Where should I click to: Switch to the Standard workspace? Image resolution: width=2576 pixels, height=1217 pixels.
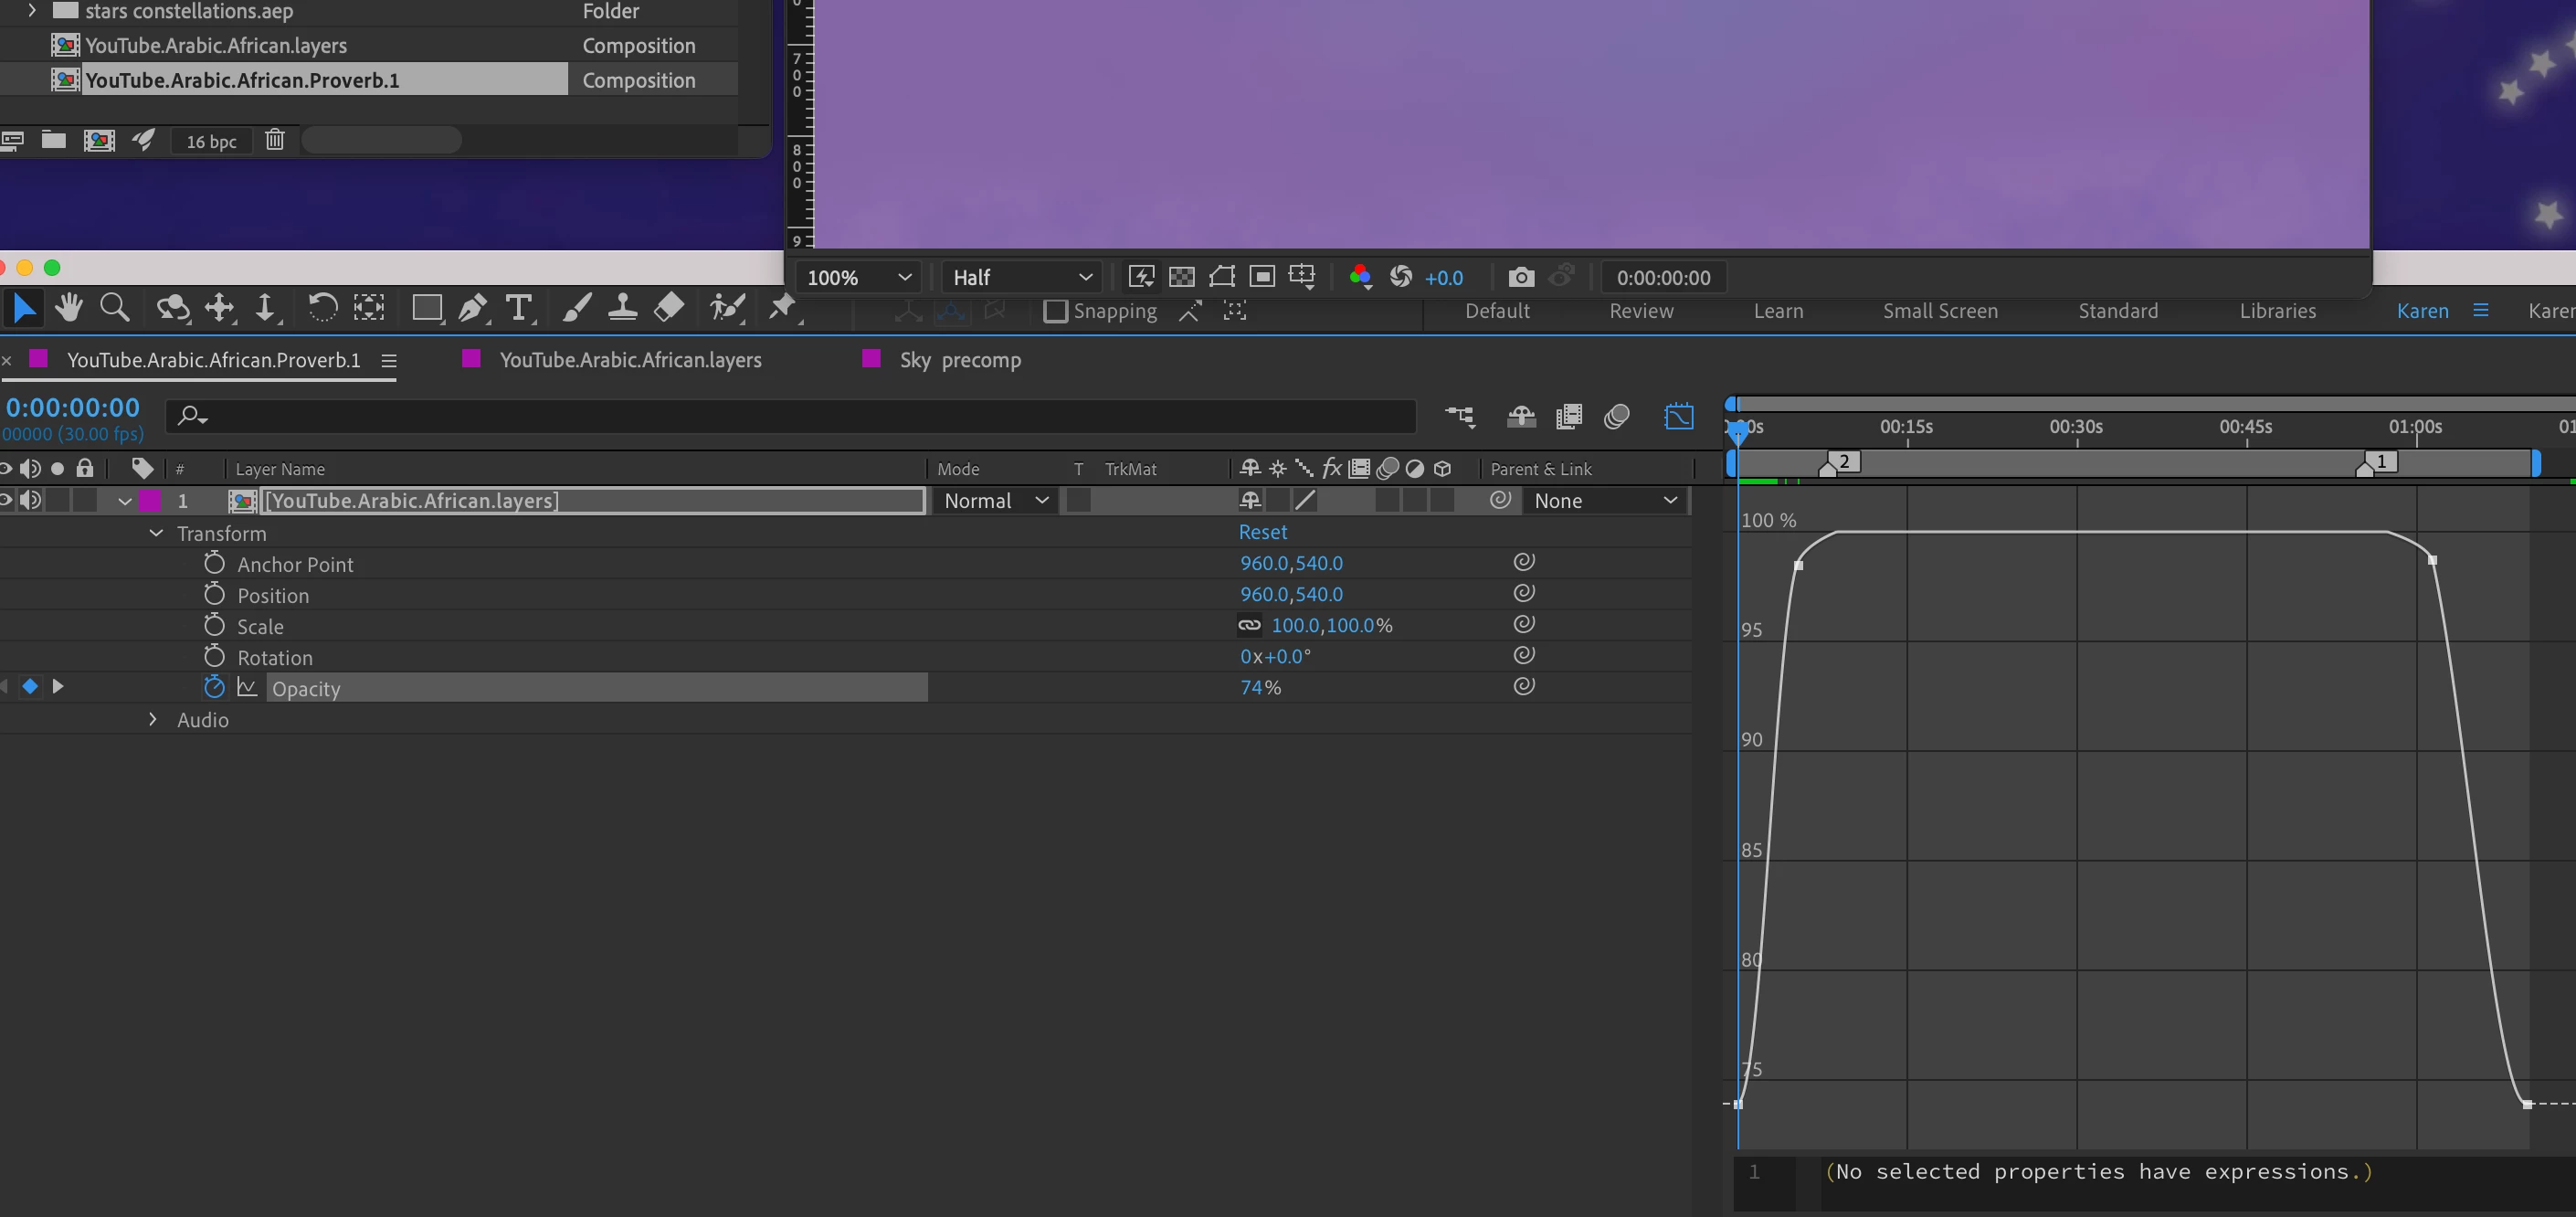2117,311
